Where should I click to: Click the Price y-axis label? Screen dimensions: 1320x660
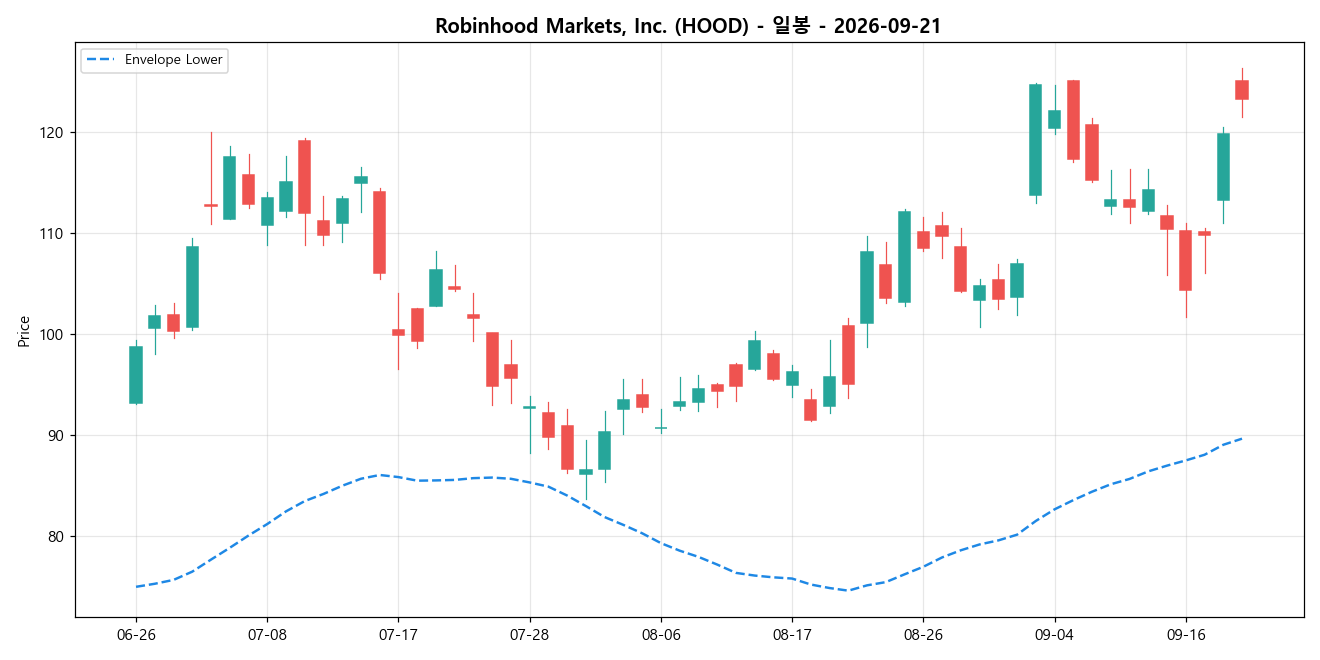click(x=24, y=330)
